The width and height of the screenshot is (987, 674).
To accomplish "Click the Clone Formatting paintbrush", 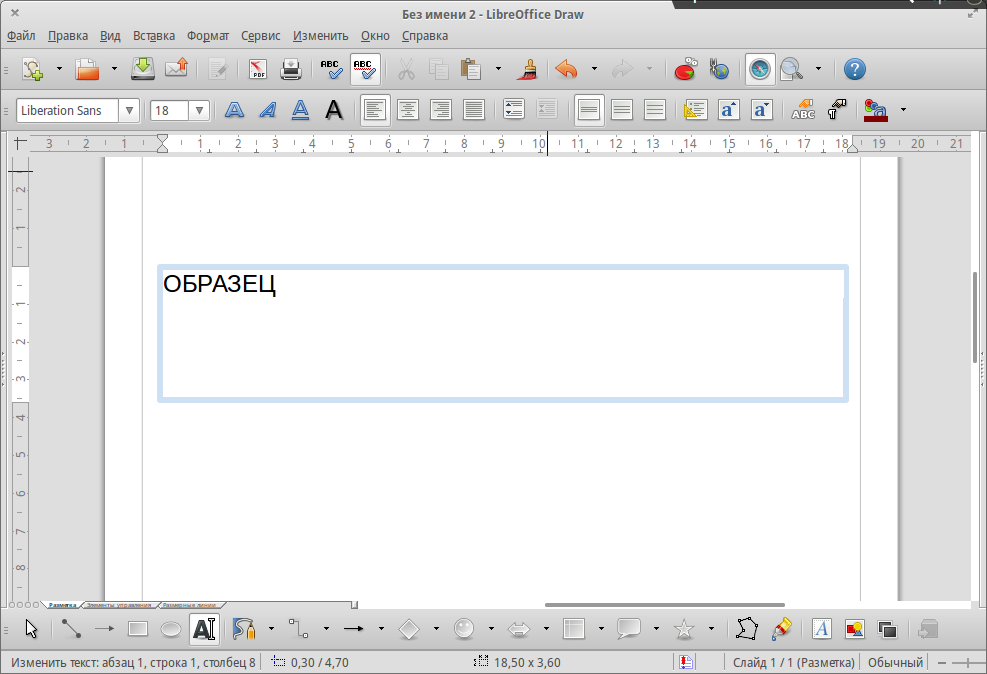I will (x=529, y=69).
